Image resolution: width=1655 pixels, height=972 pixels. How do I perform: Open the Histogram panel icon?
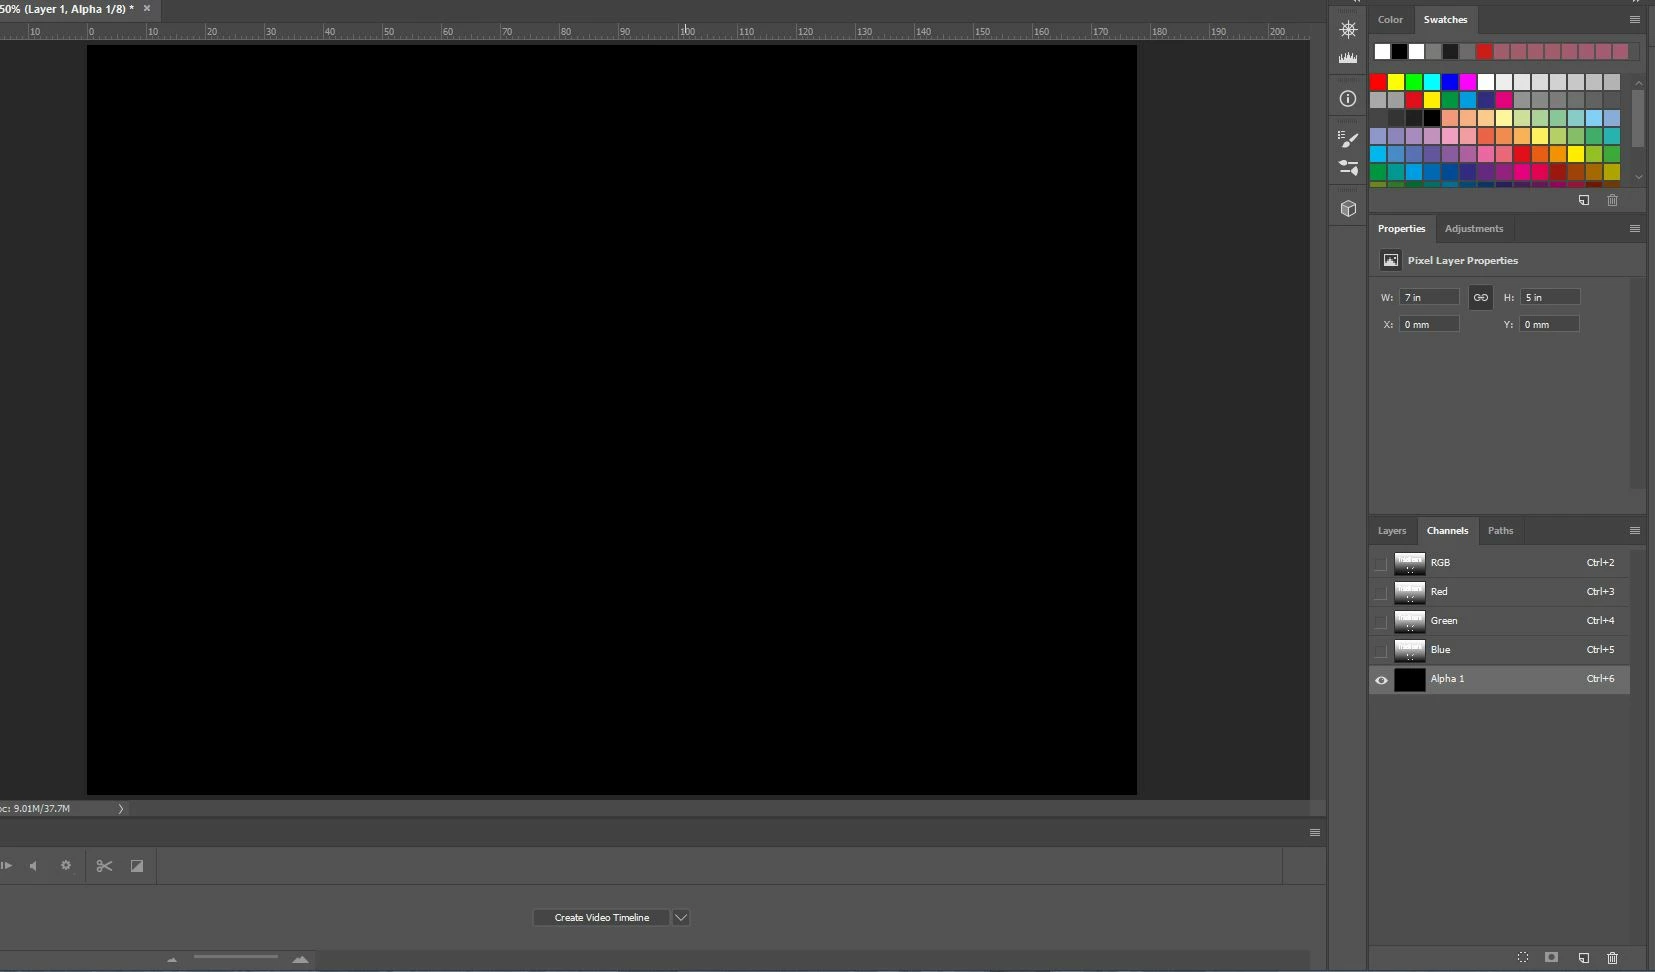coord(1348,58)
